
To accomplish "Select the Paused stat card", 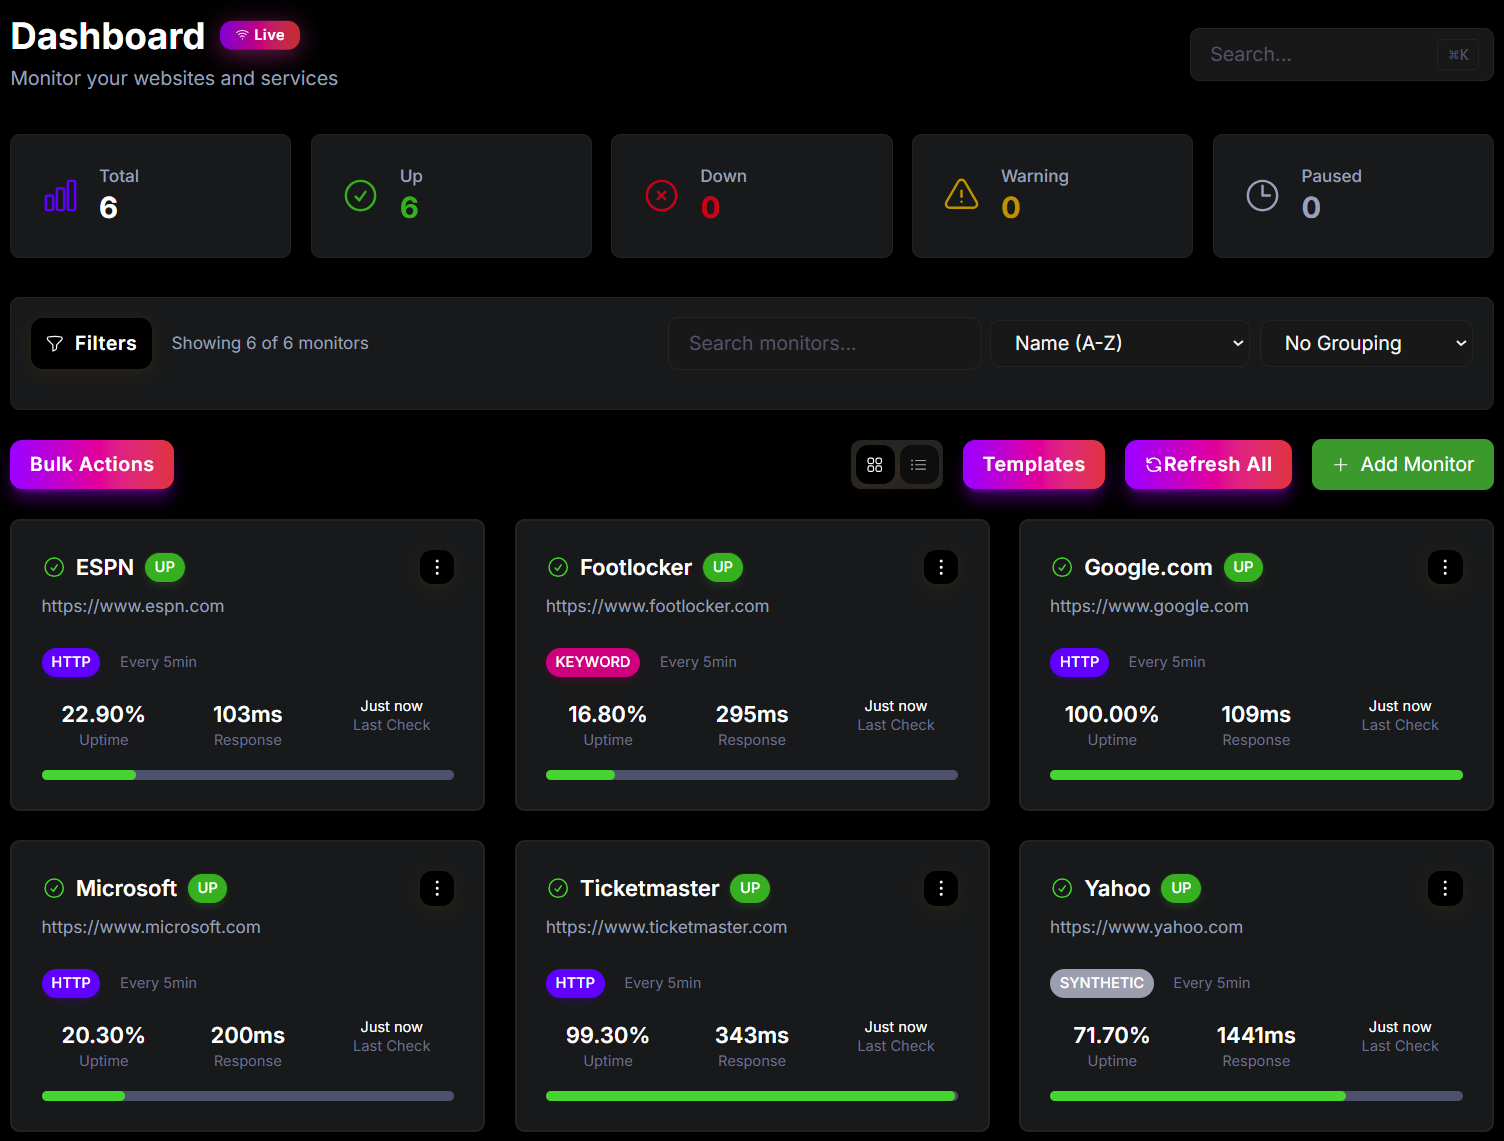I will [x=1353, y=196].
